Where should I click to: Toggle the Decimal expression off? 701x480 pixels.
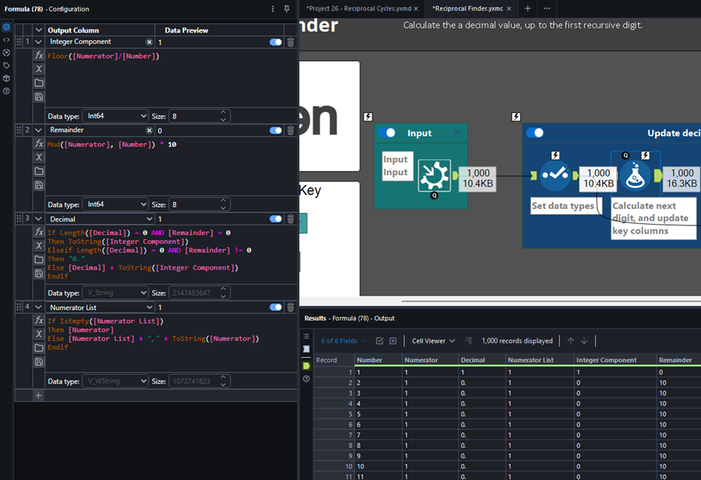click(x=276, y=219)
